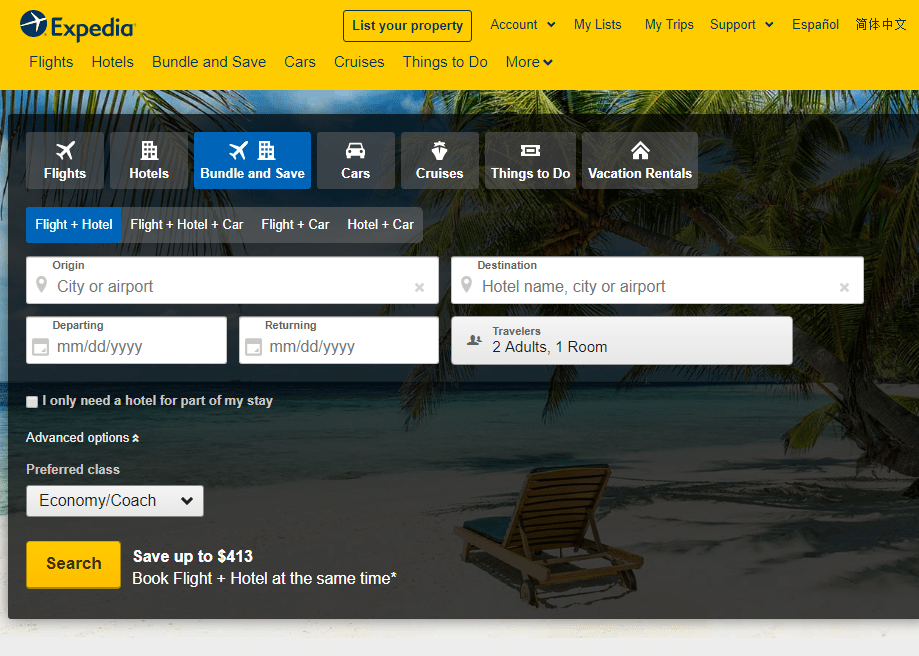This screenshot has width=919, height=656.
Task: Collapse Advanced options
Action: (x=83, y=437)
